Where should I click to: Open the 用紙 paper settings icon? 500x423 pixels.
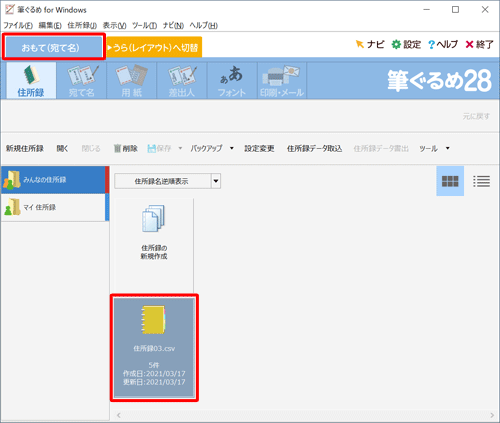[132, 81]
